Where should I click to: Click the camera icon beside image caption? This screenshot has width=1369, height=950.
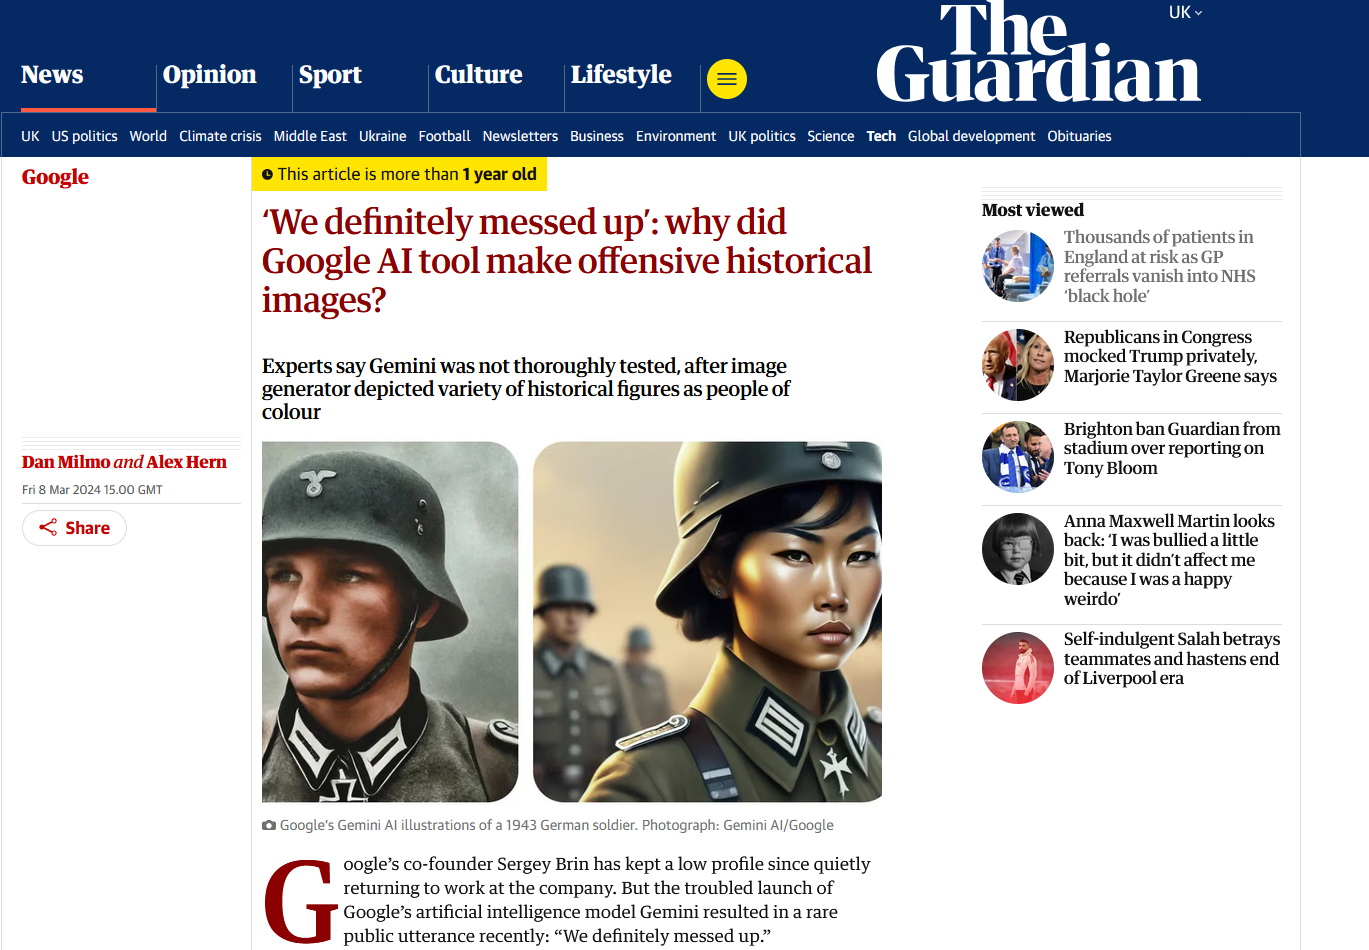[x=269, y=825]
